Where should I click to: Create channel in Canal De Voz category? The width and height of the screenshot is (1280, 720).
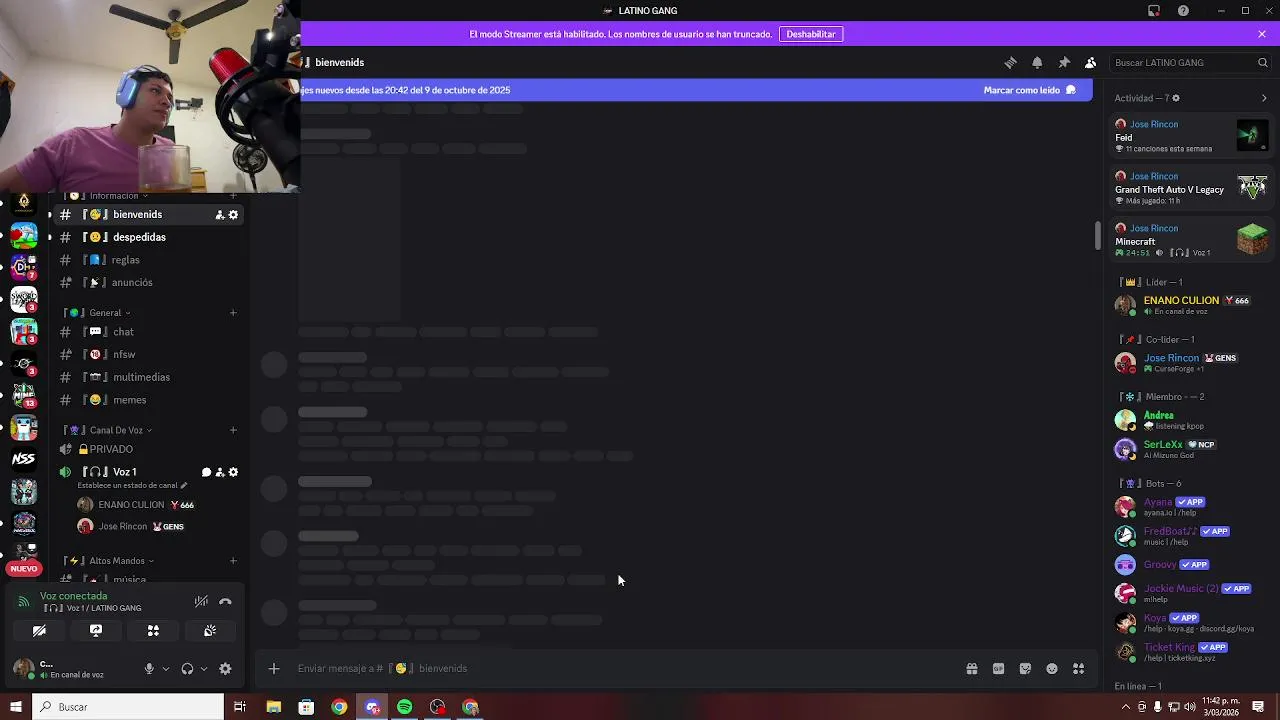click(x=233, y=430)
